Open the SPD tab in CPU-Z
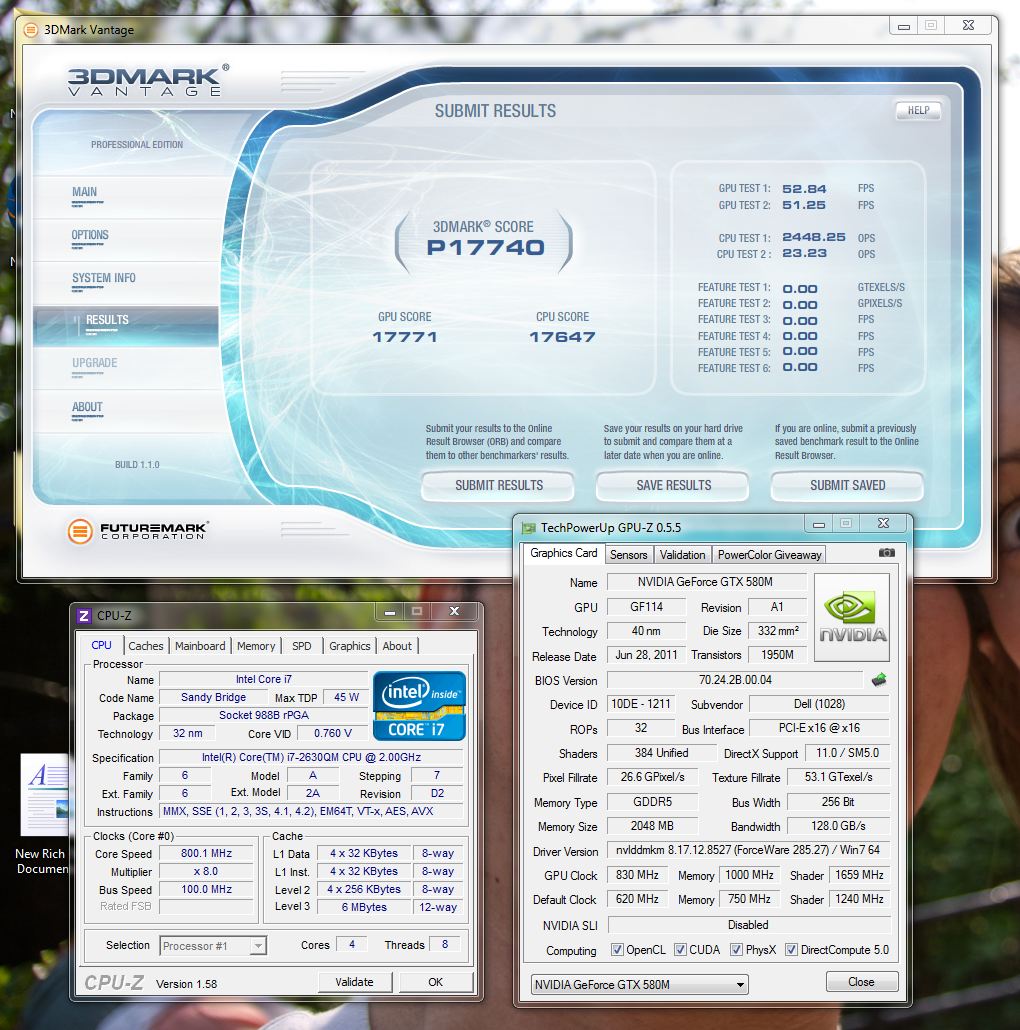 point(301,646)
